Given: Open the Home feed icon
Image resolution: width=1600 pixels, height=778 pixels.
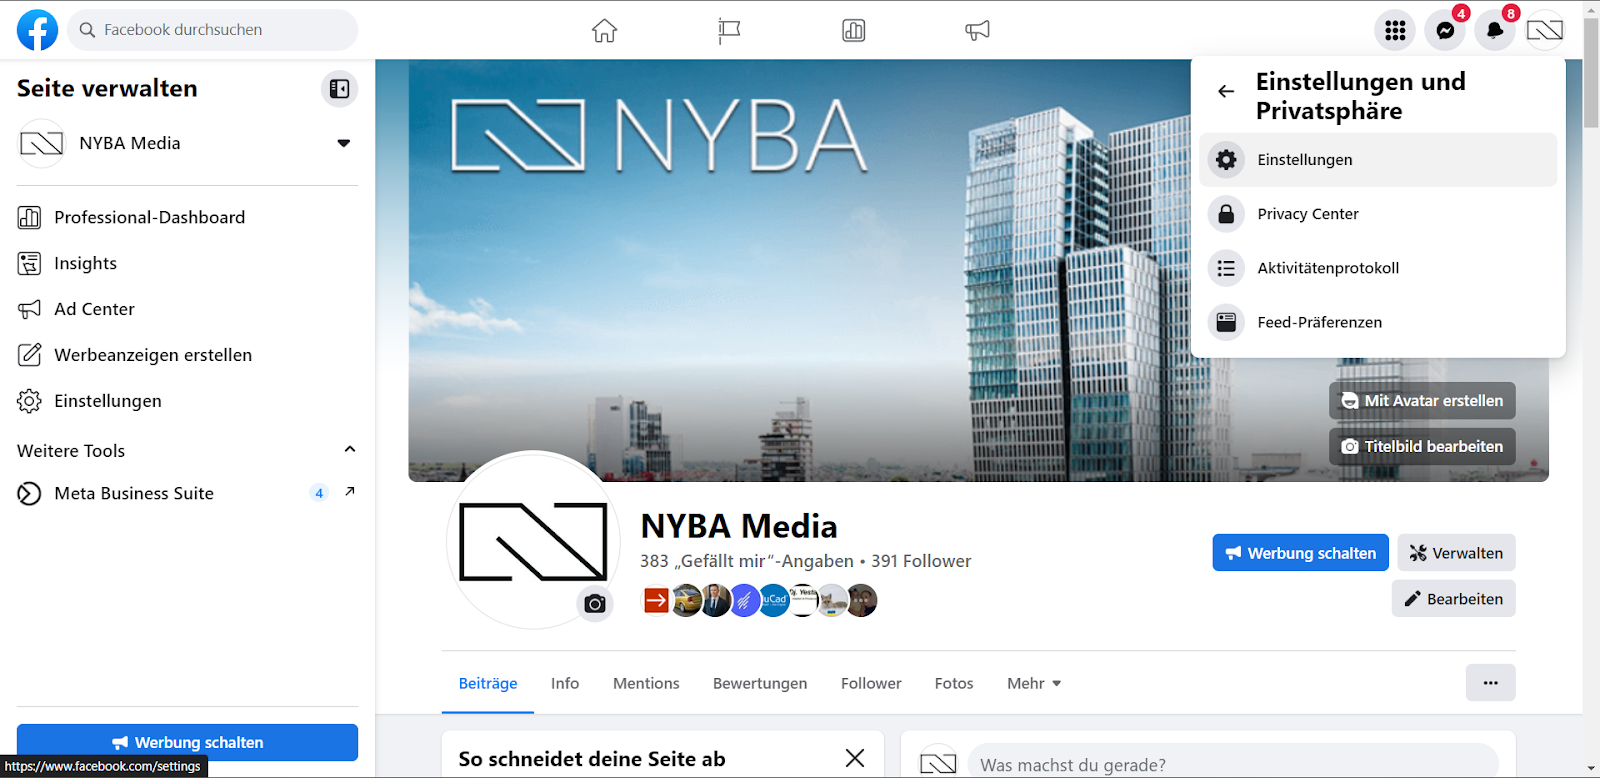Looking at the screenshot, I should pos(605,31).
